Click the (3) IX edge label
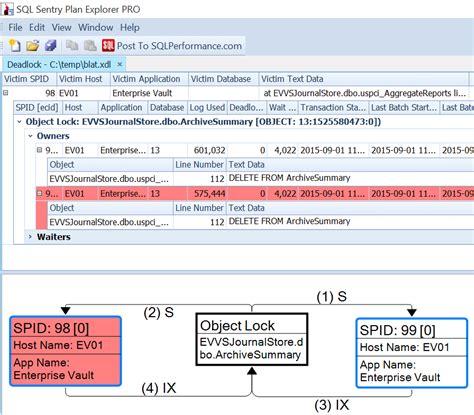 point(332,406)
